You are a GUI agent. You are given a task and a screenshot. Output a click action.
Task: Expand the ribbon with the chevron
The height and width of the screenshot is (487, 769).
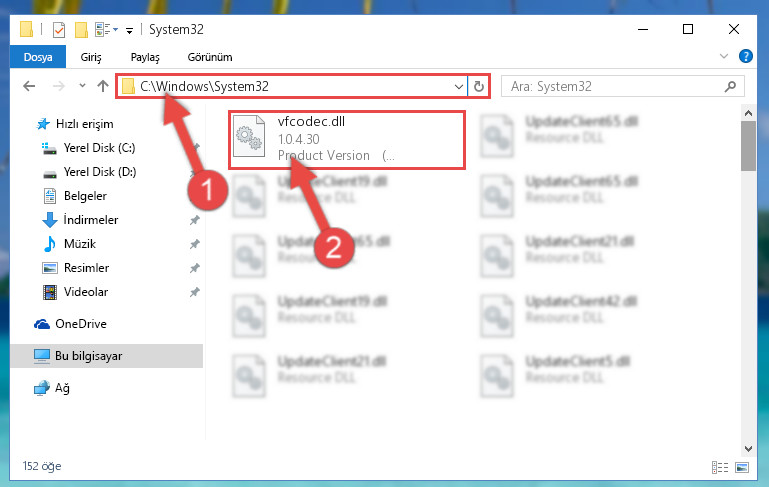tap(723, 56)
